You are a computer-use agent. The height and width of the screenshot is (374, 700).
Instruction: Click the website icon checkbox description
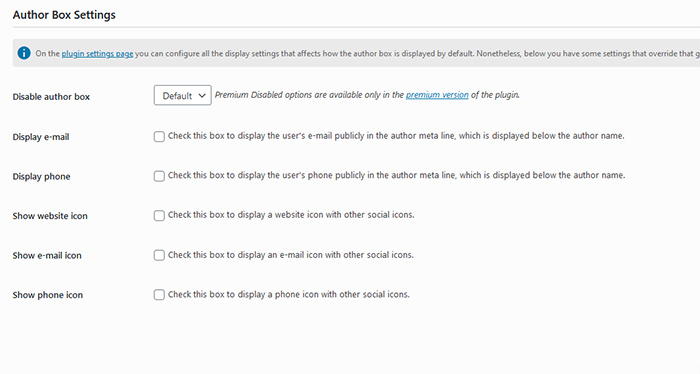pyautogui.click(x=291, y=215)
